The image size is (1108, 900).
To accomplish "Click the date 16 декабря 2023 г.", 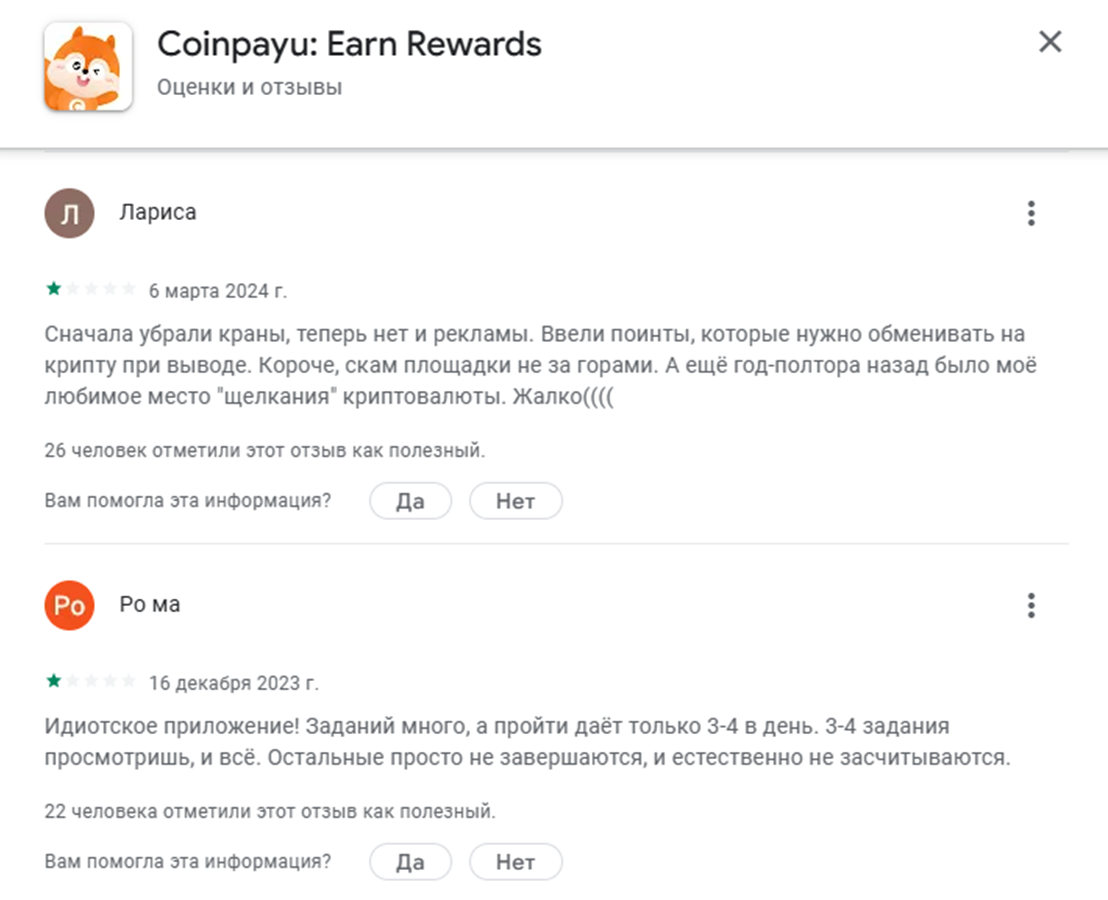I will [x=233, y=683].
